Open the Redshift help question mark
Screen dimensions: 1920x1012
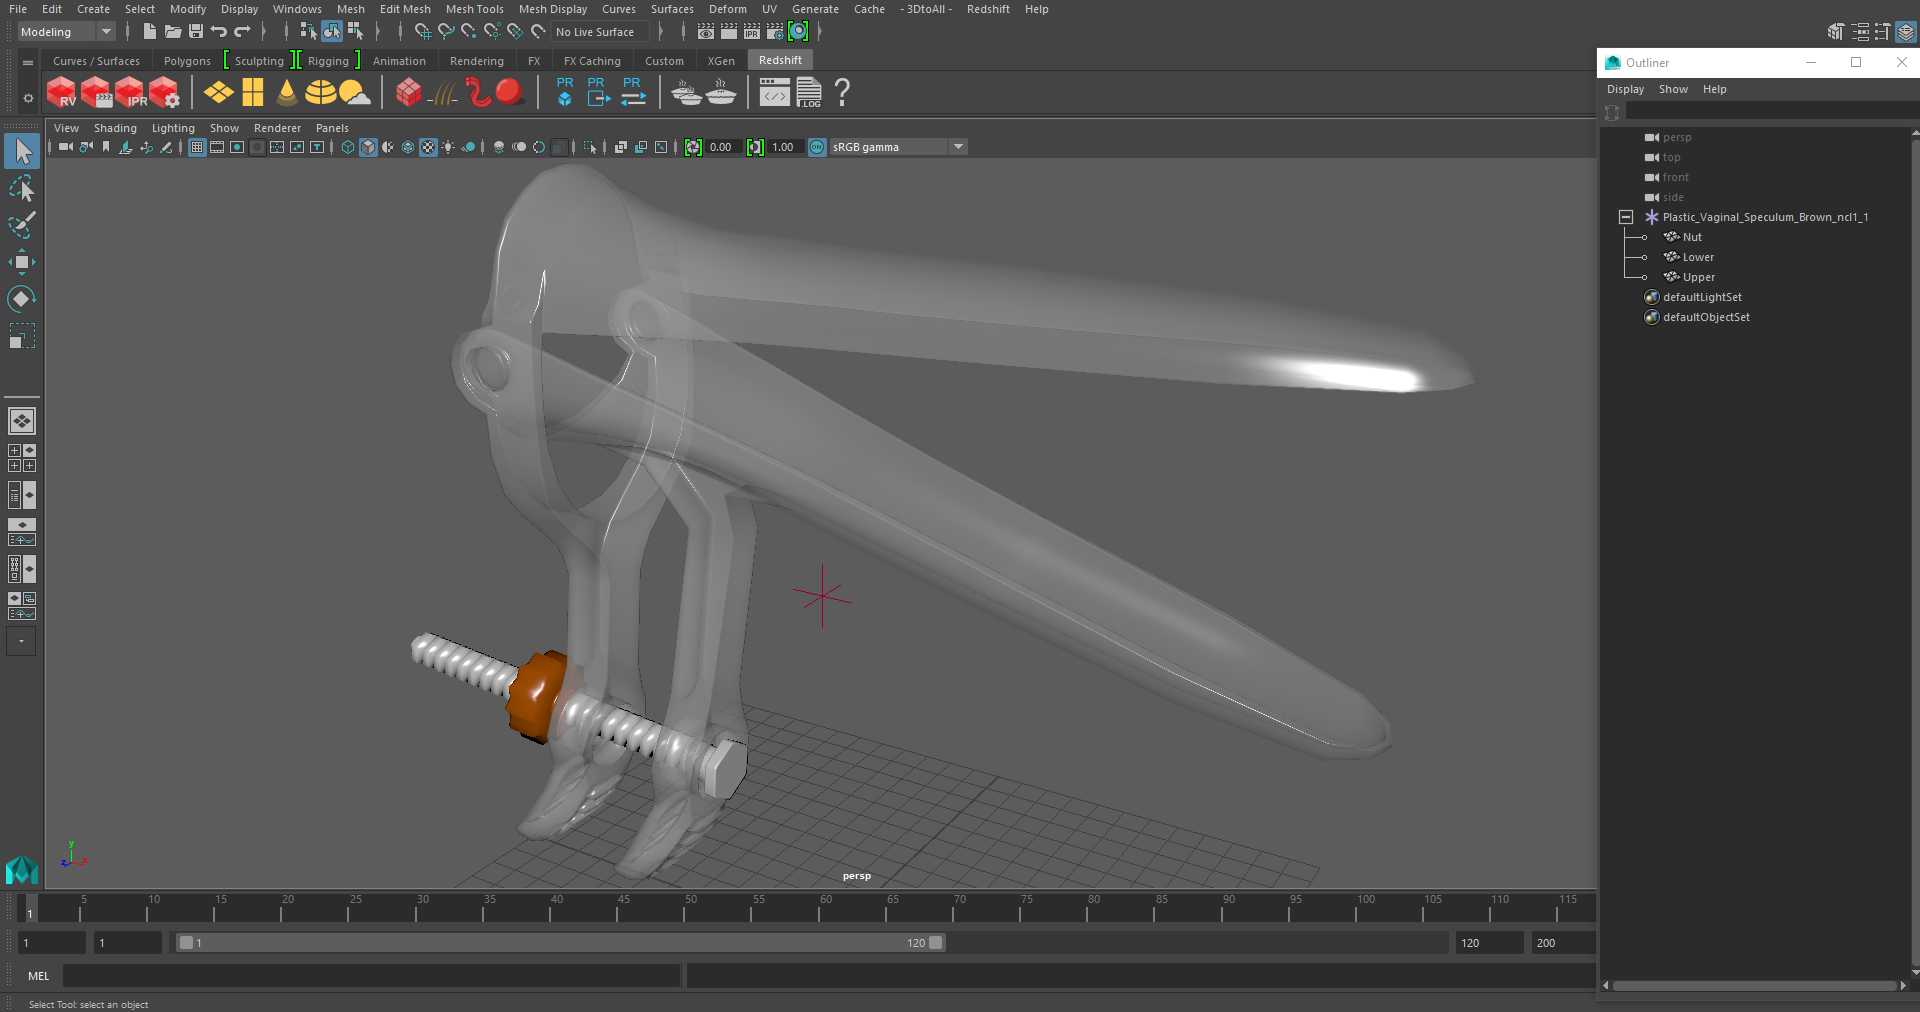point(843,93)
